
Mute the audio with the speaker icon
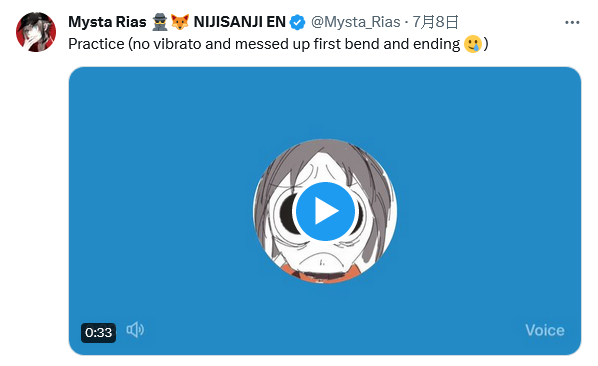coord(135,330)
